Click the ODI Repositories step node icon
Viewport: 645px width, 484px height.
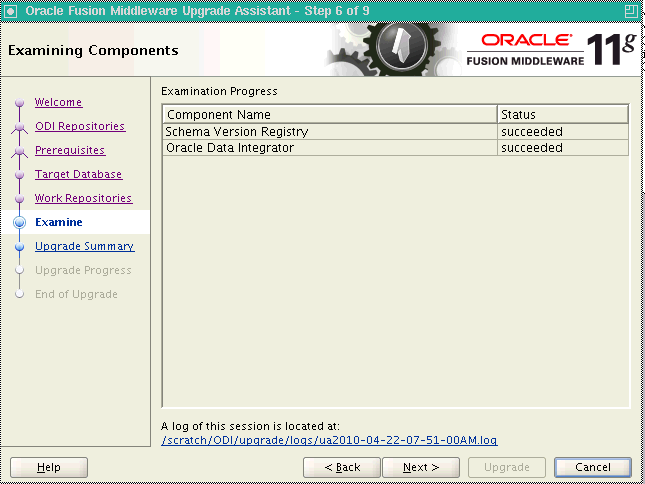click(x=20, y=127)
